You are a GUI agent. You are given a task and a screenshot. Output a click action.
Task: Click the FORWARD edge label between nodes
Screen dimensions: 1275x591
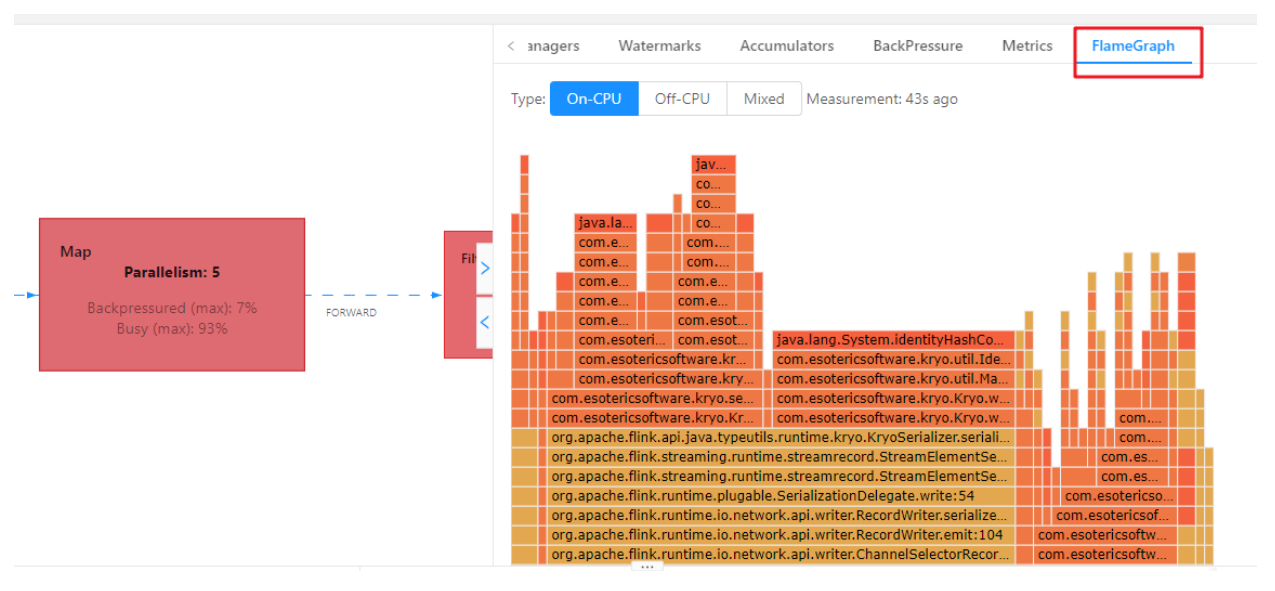coord(351,313)
